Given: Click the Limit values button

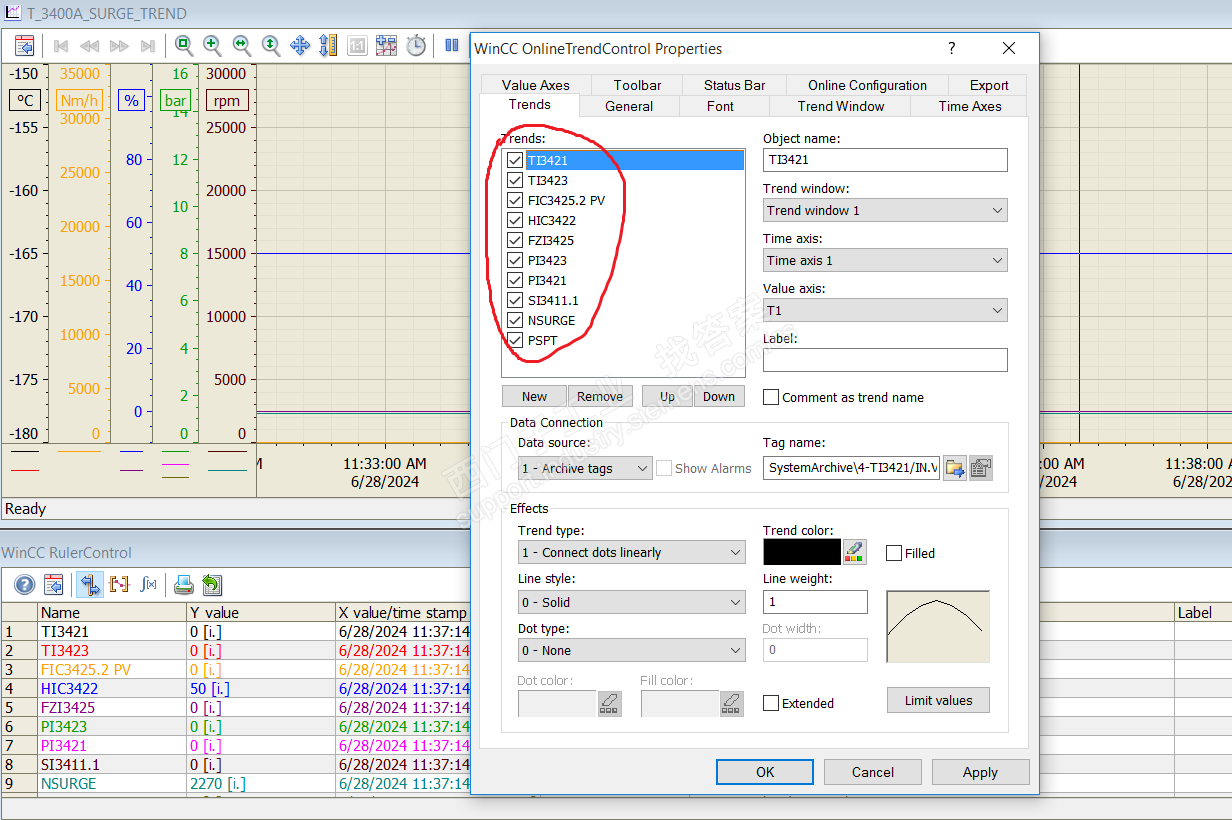Looking at the screenshot, I should [938, 700].
